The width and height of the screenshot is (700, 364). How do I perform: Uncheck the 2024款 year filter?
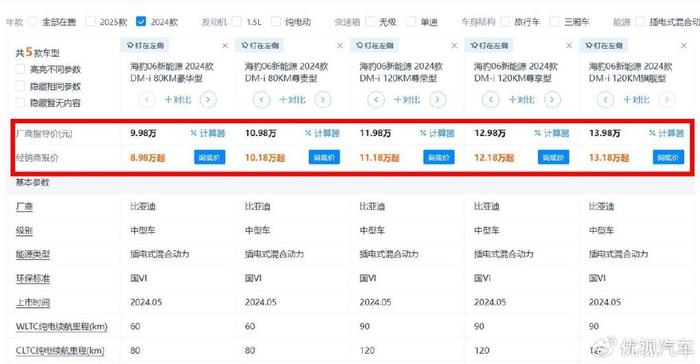click(x=141, y=21)
